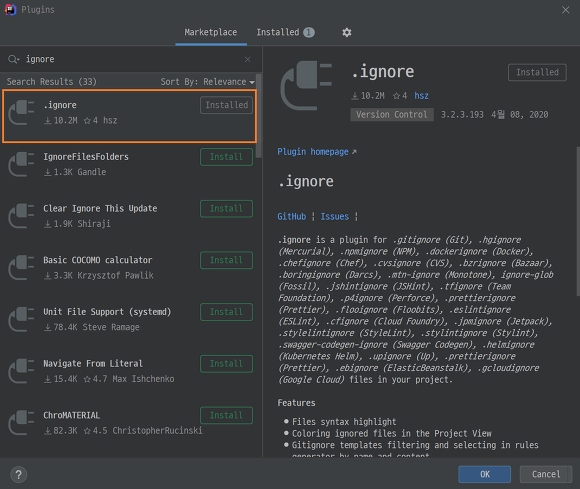Viewport: 580px width, 489px height.
Task: Install the ChroMATERIAL plugin
Action: (x=226, y=416)
